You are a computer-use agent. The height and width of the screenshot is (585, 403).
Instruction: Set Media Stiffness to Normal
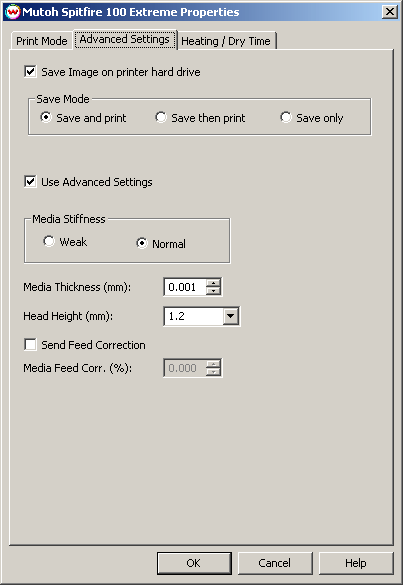pyautogui.click(x=142, y=243)
